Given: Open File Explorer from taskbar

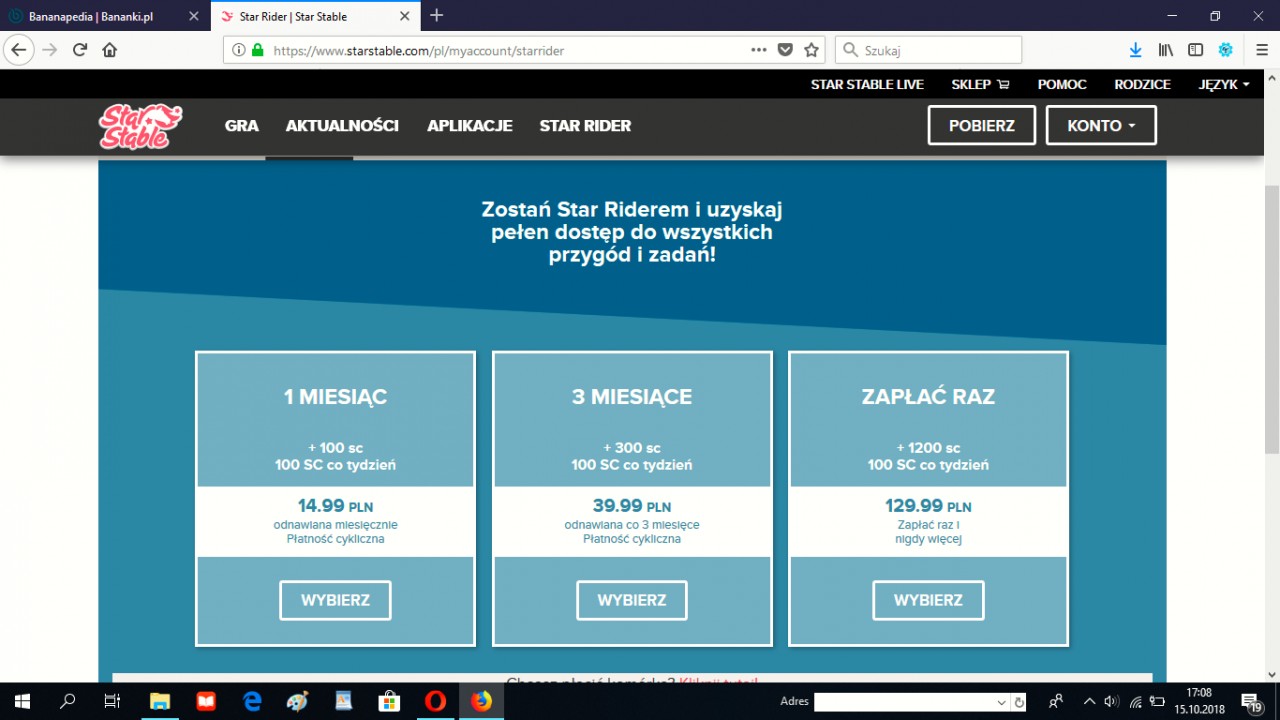Looking at the screenshot, I should pyautogui.click(x=160, y=701).
